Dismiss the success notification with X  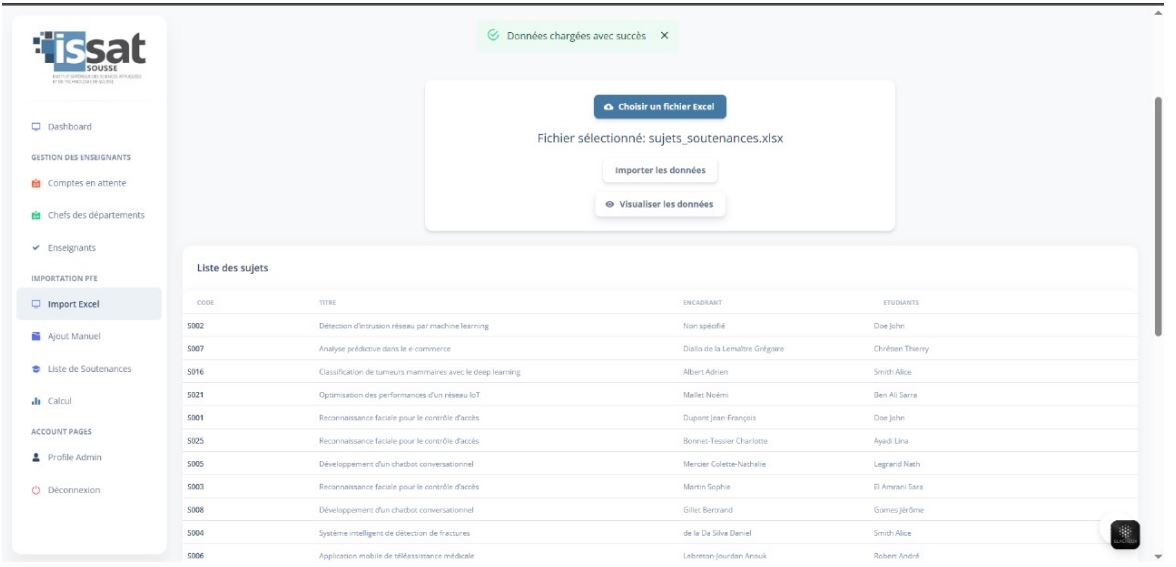pyautogui.click(x=664, y=36)
